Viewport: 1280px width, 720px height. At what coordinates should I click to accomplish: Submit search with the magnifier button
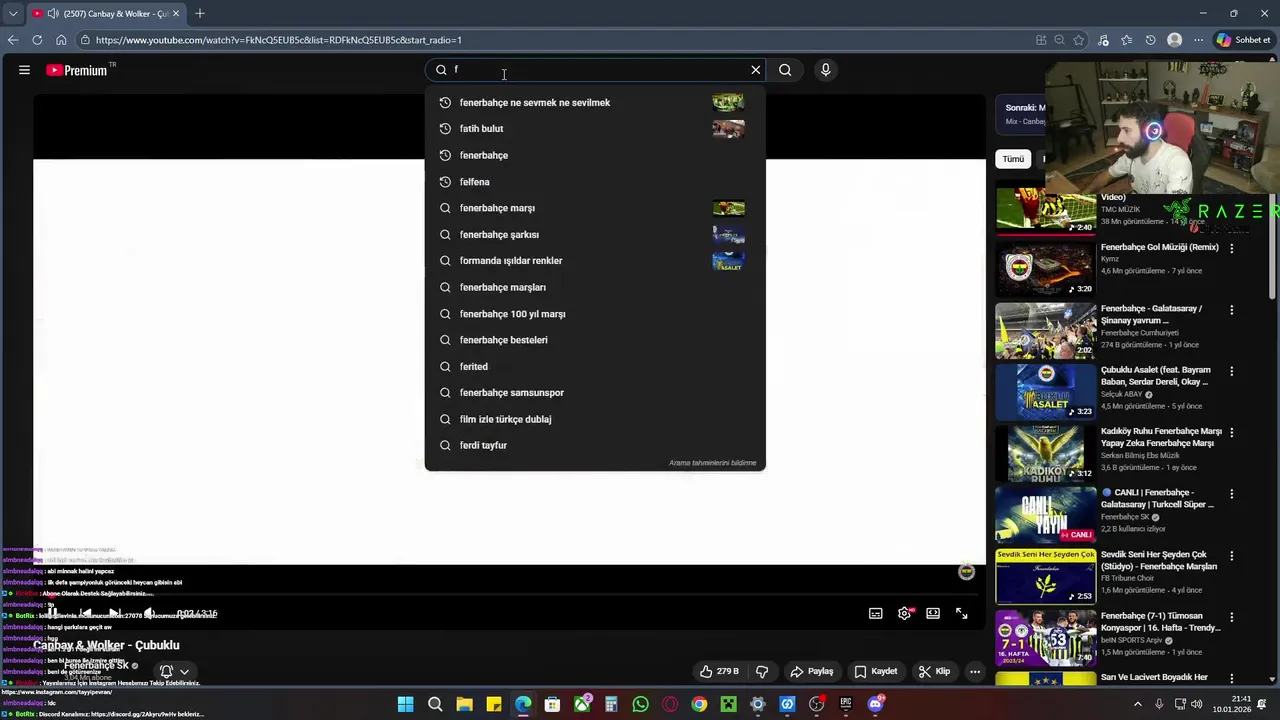[x=785, y=70]
